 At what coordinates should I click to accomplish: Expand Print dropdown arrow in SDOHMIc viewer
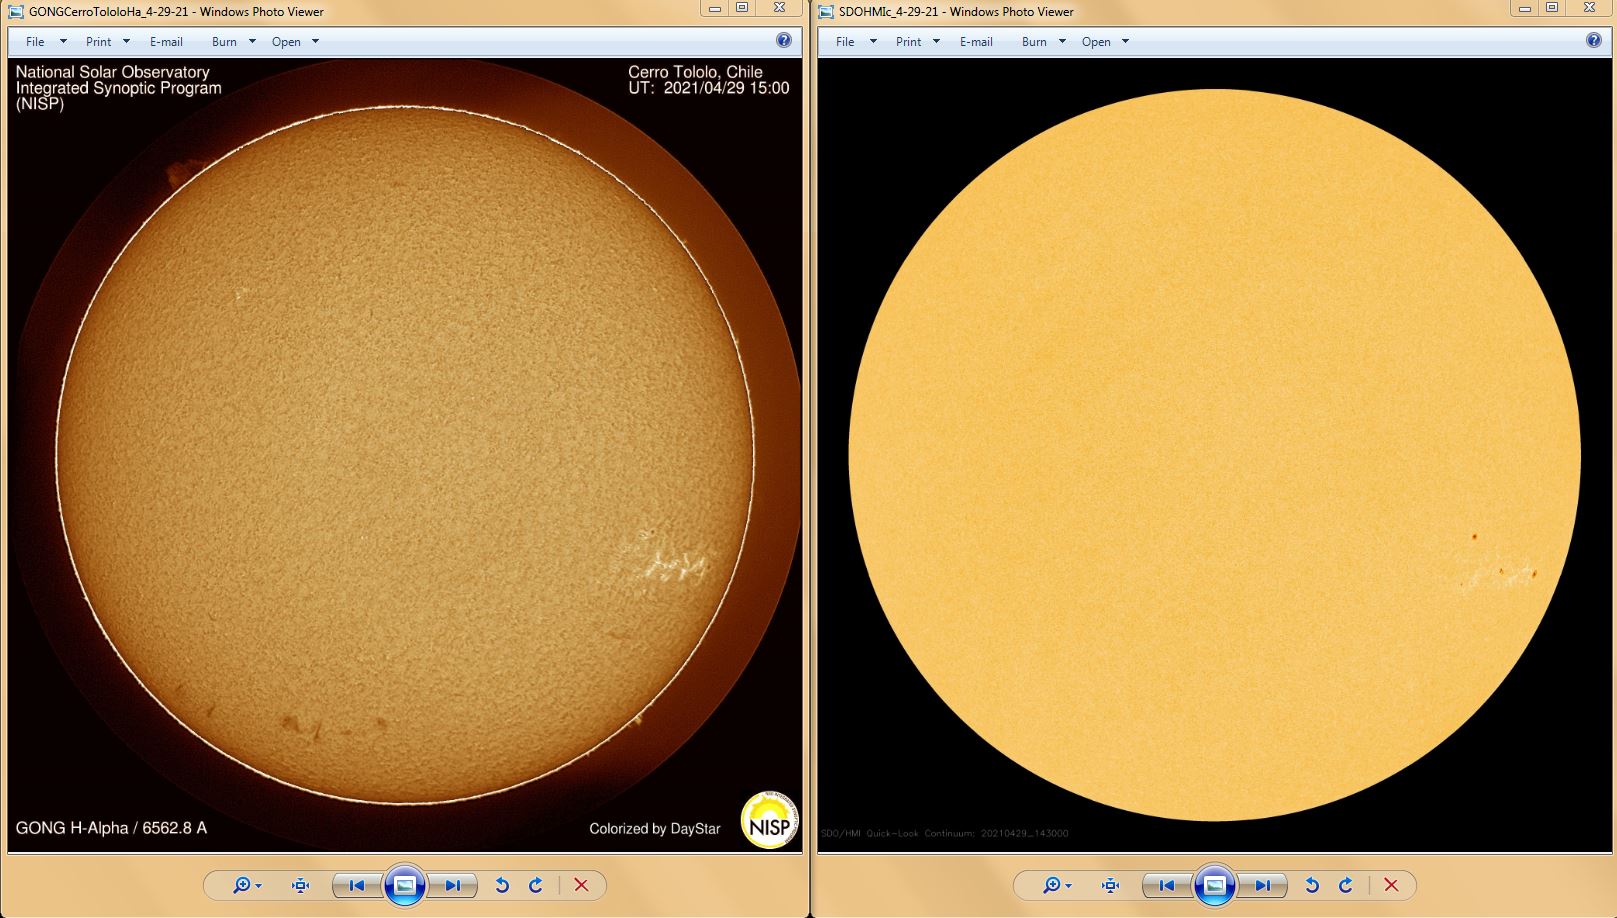tap(936, 42)
